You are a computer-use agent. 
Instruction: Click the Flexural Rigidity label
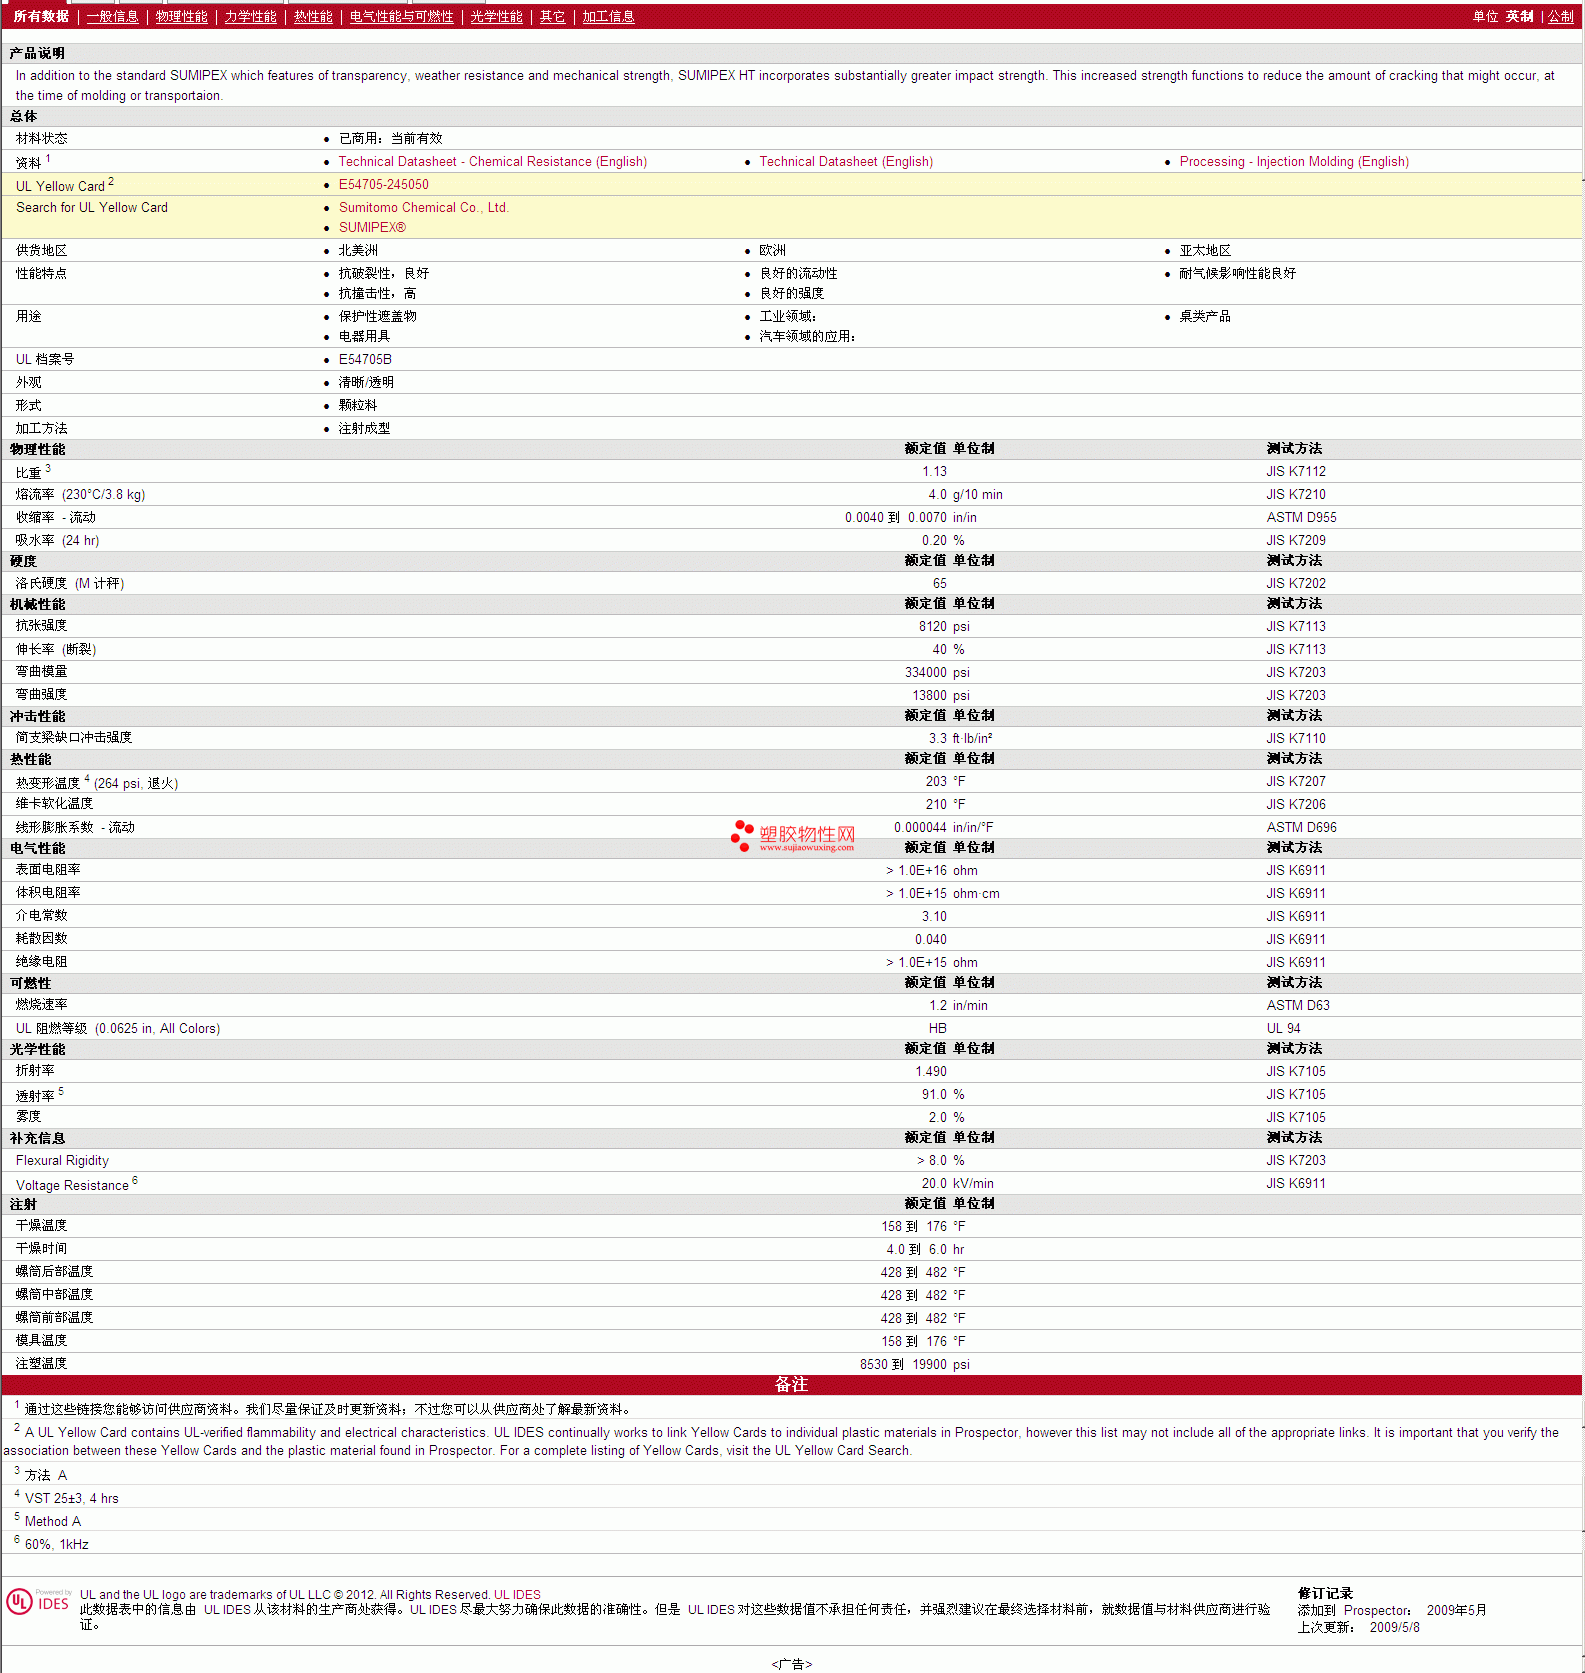pos(62,1160)
